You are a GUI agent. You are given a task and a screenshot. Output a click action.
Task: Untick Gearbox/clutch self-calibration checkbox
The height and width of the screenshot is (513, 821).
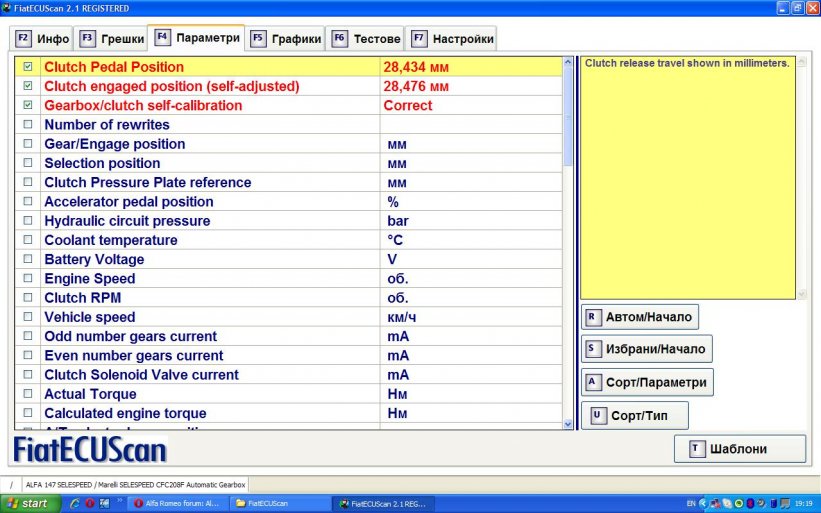[x=27, y=105]
